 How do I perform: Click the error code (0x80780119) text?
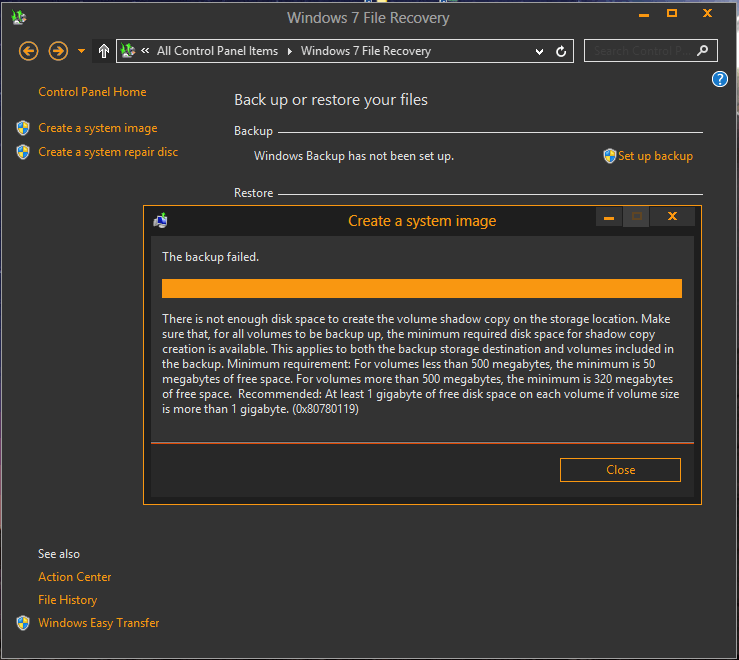[325, 409]
